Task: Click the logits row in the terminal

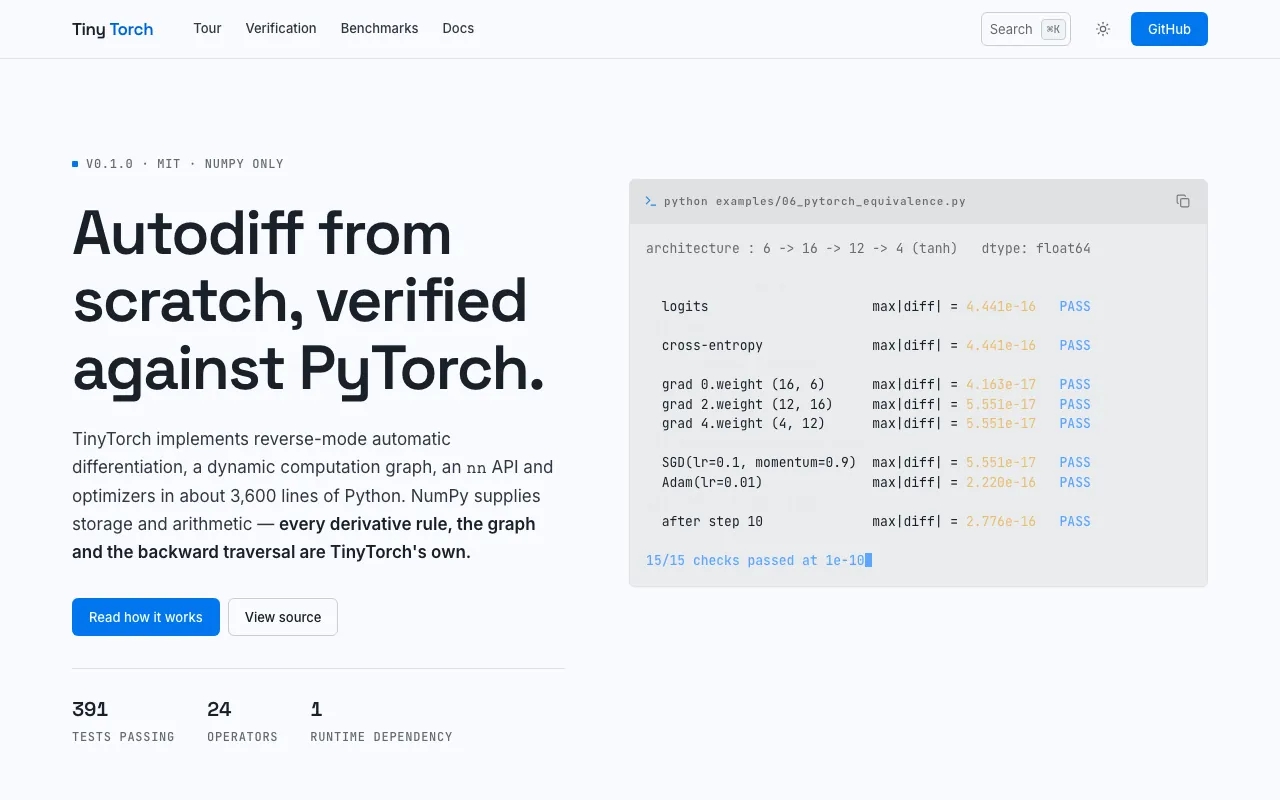Action: [x=876, y=306]
